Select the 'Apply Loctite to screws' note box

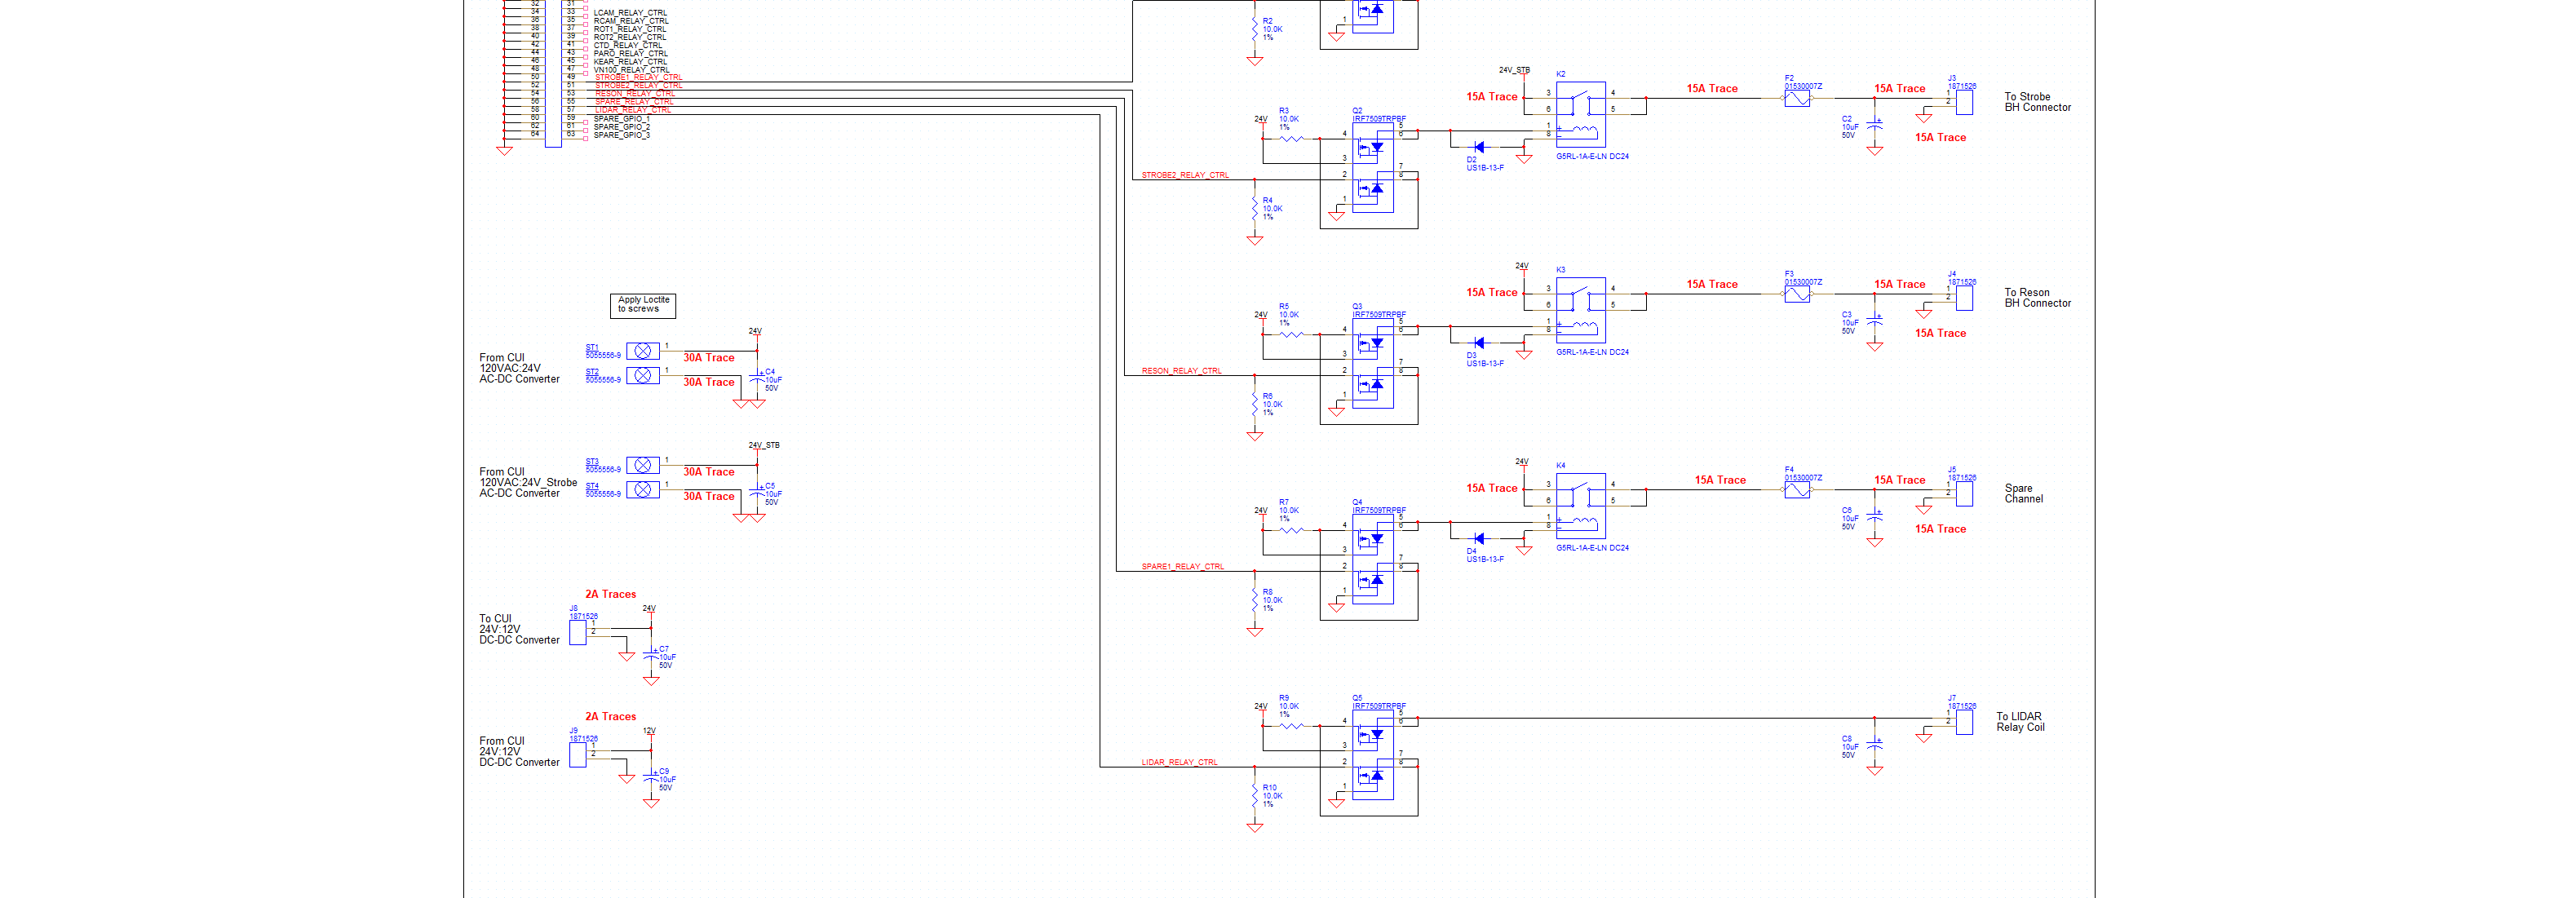[x=643, y=305]
